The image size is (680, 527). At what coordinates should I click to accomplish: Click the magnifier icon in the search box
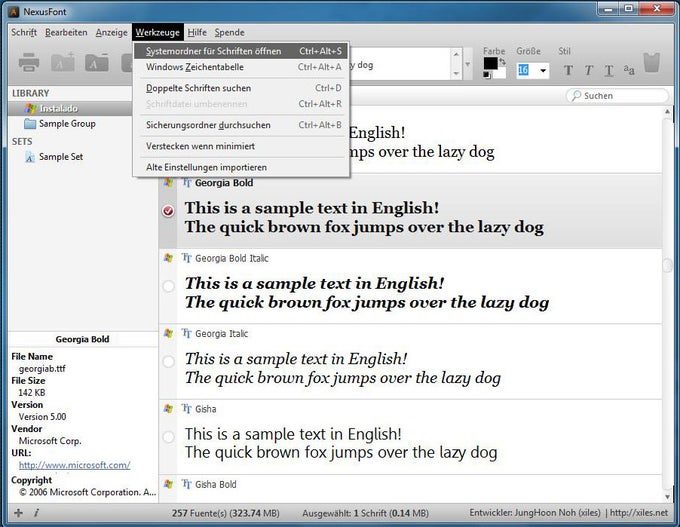[x=576, y=95]
